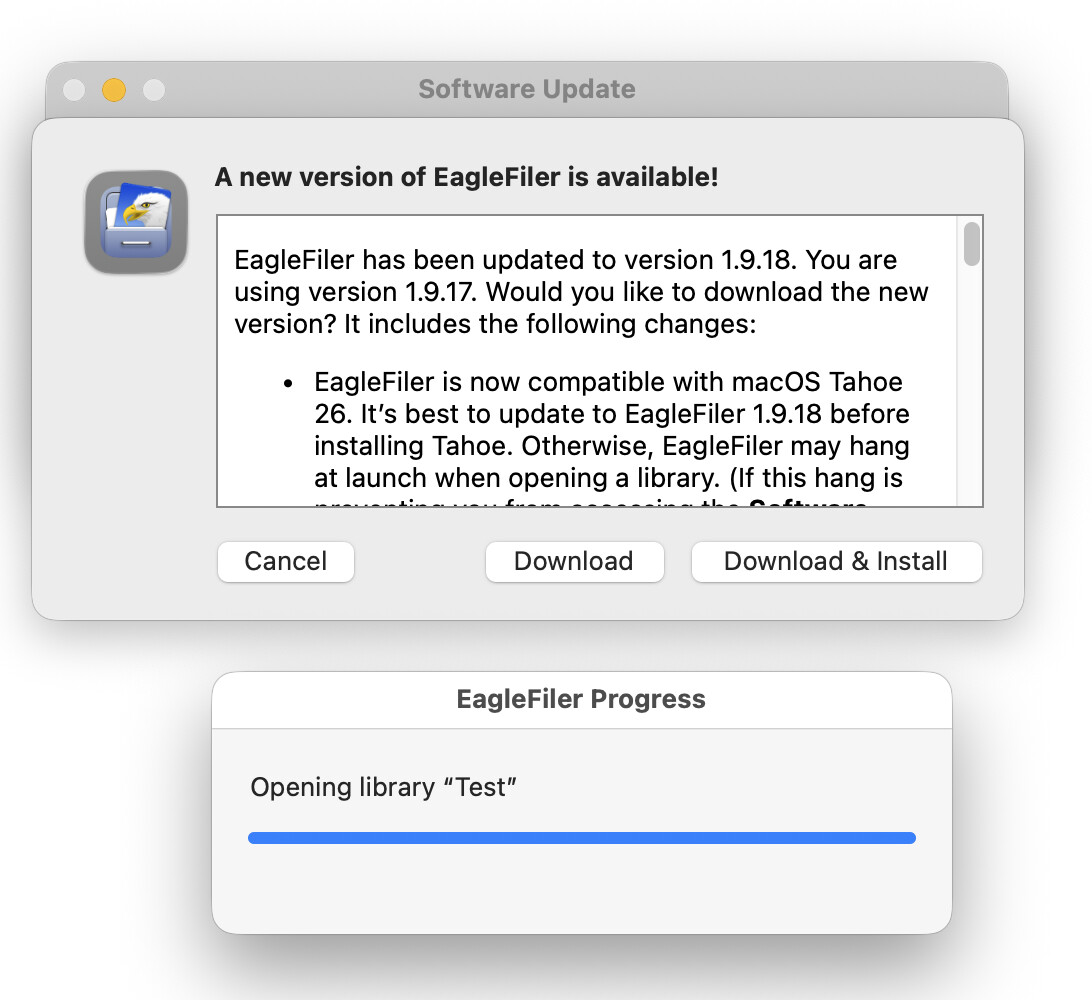
Task: Click the scrollbar track below the thumb
Action: point(971,400)
